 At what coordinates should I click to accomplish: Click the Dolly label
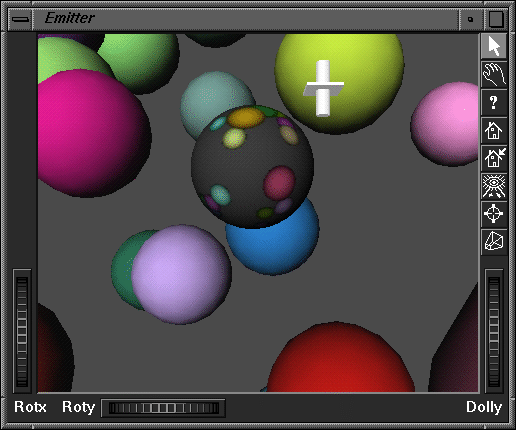[x=484, y=407]
